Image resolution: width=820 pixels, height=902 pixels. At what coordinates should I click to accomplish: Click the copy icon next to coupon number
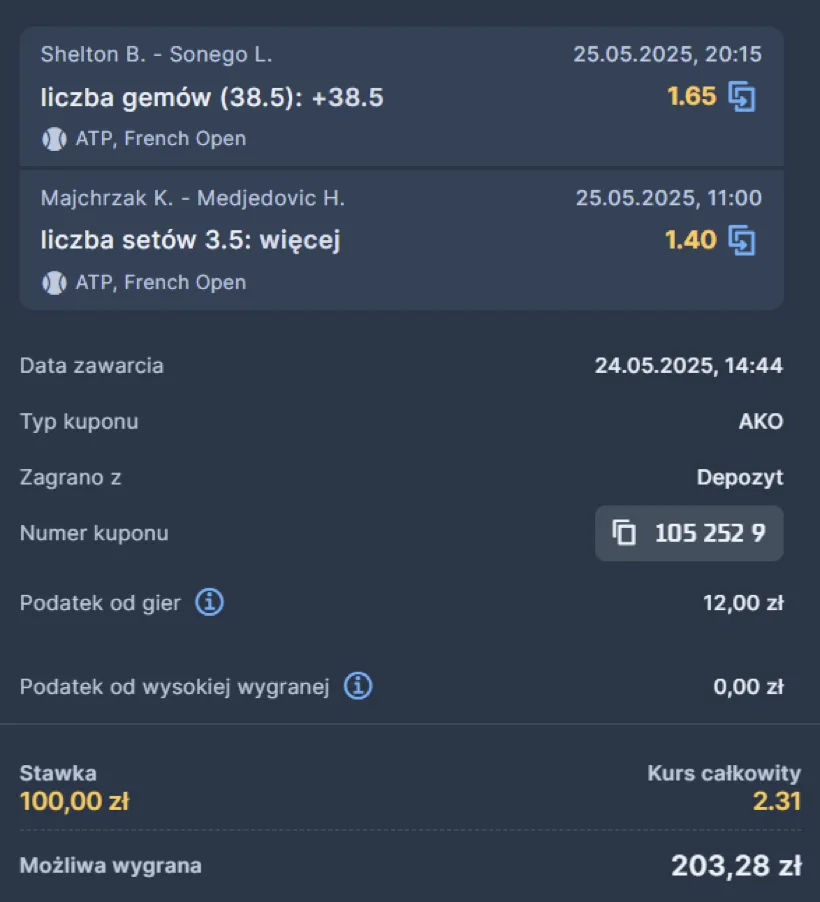[x=624, y=532]
